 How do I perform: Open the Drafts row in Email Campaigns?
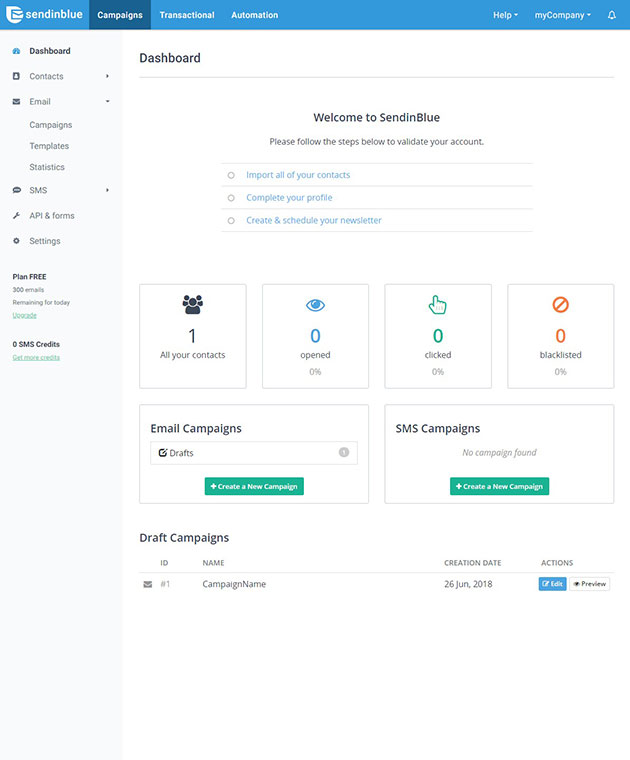[x=254, y=453]
